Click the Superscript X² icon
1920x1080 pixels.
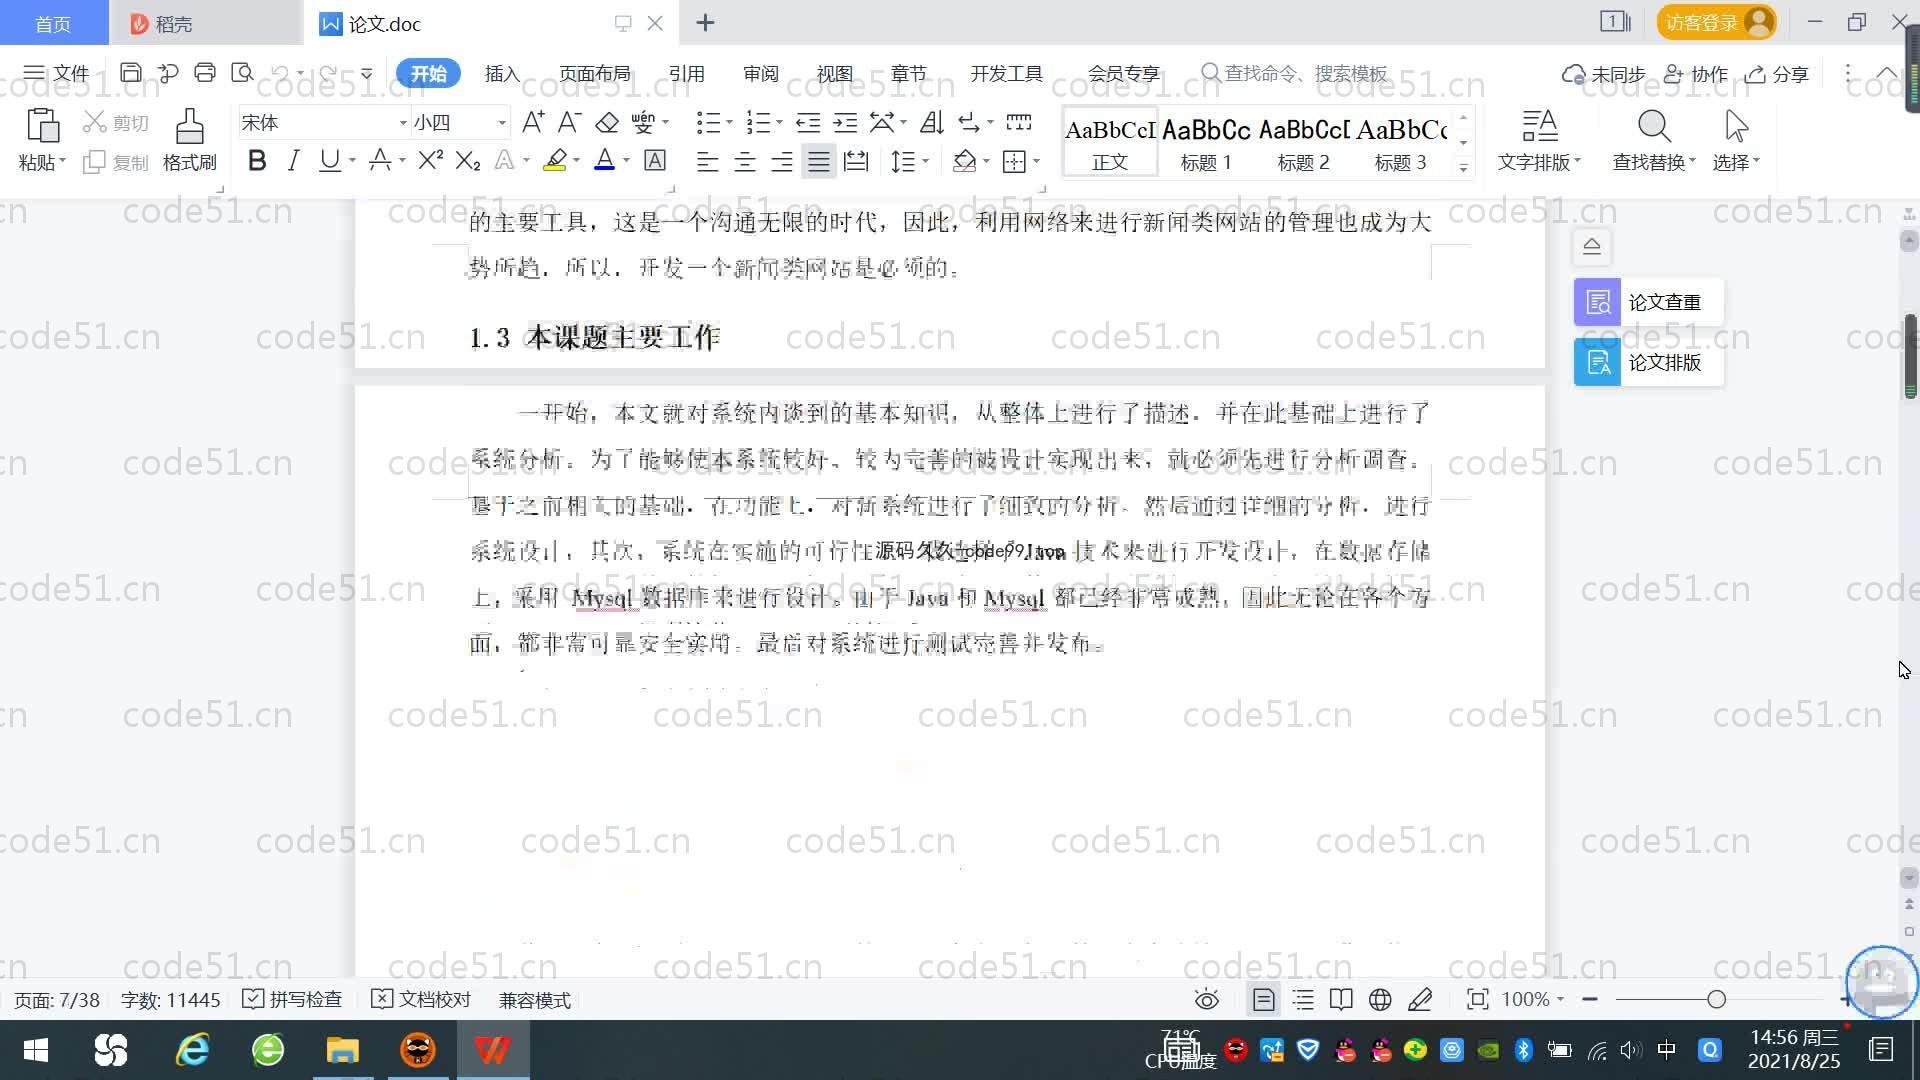pos(430,161)
